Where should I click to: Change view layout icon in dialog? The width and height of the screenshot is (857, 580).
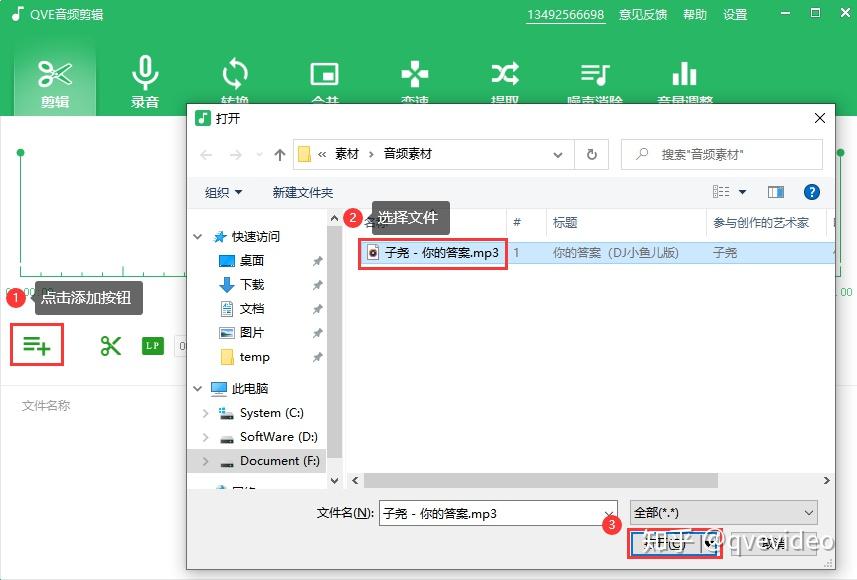tap(721, 192)
